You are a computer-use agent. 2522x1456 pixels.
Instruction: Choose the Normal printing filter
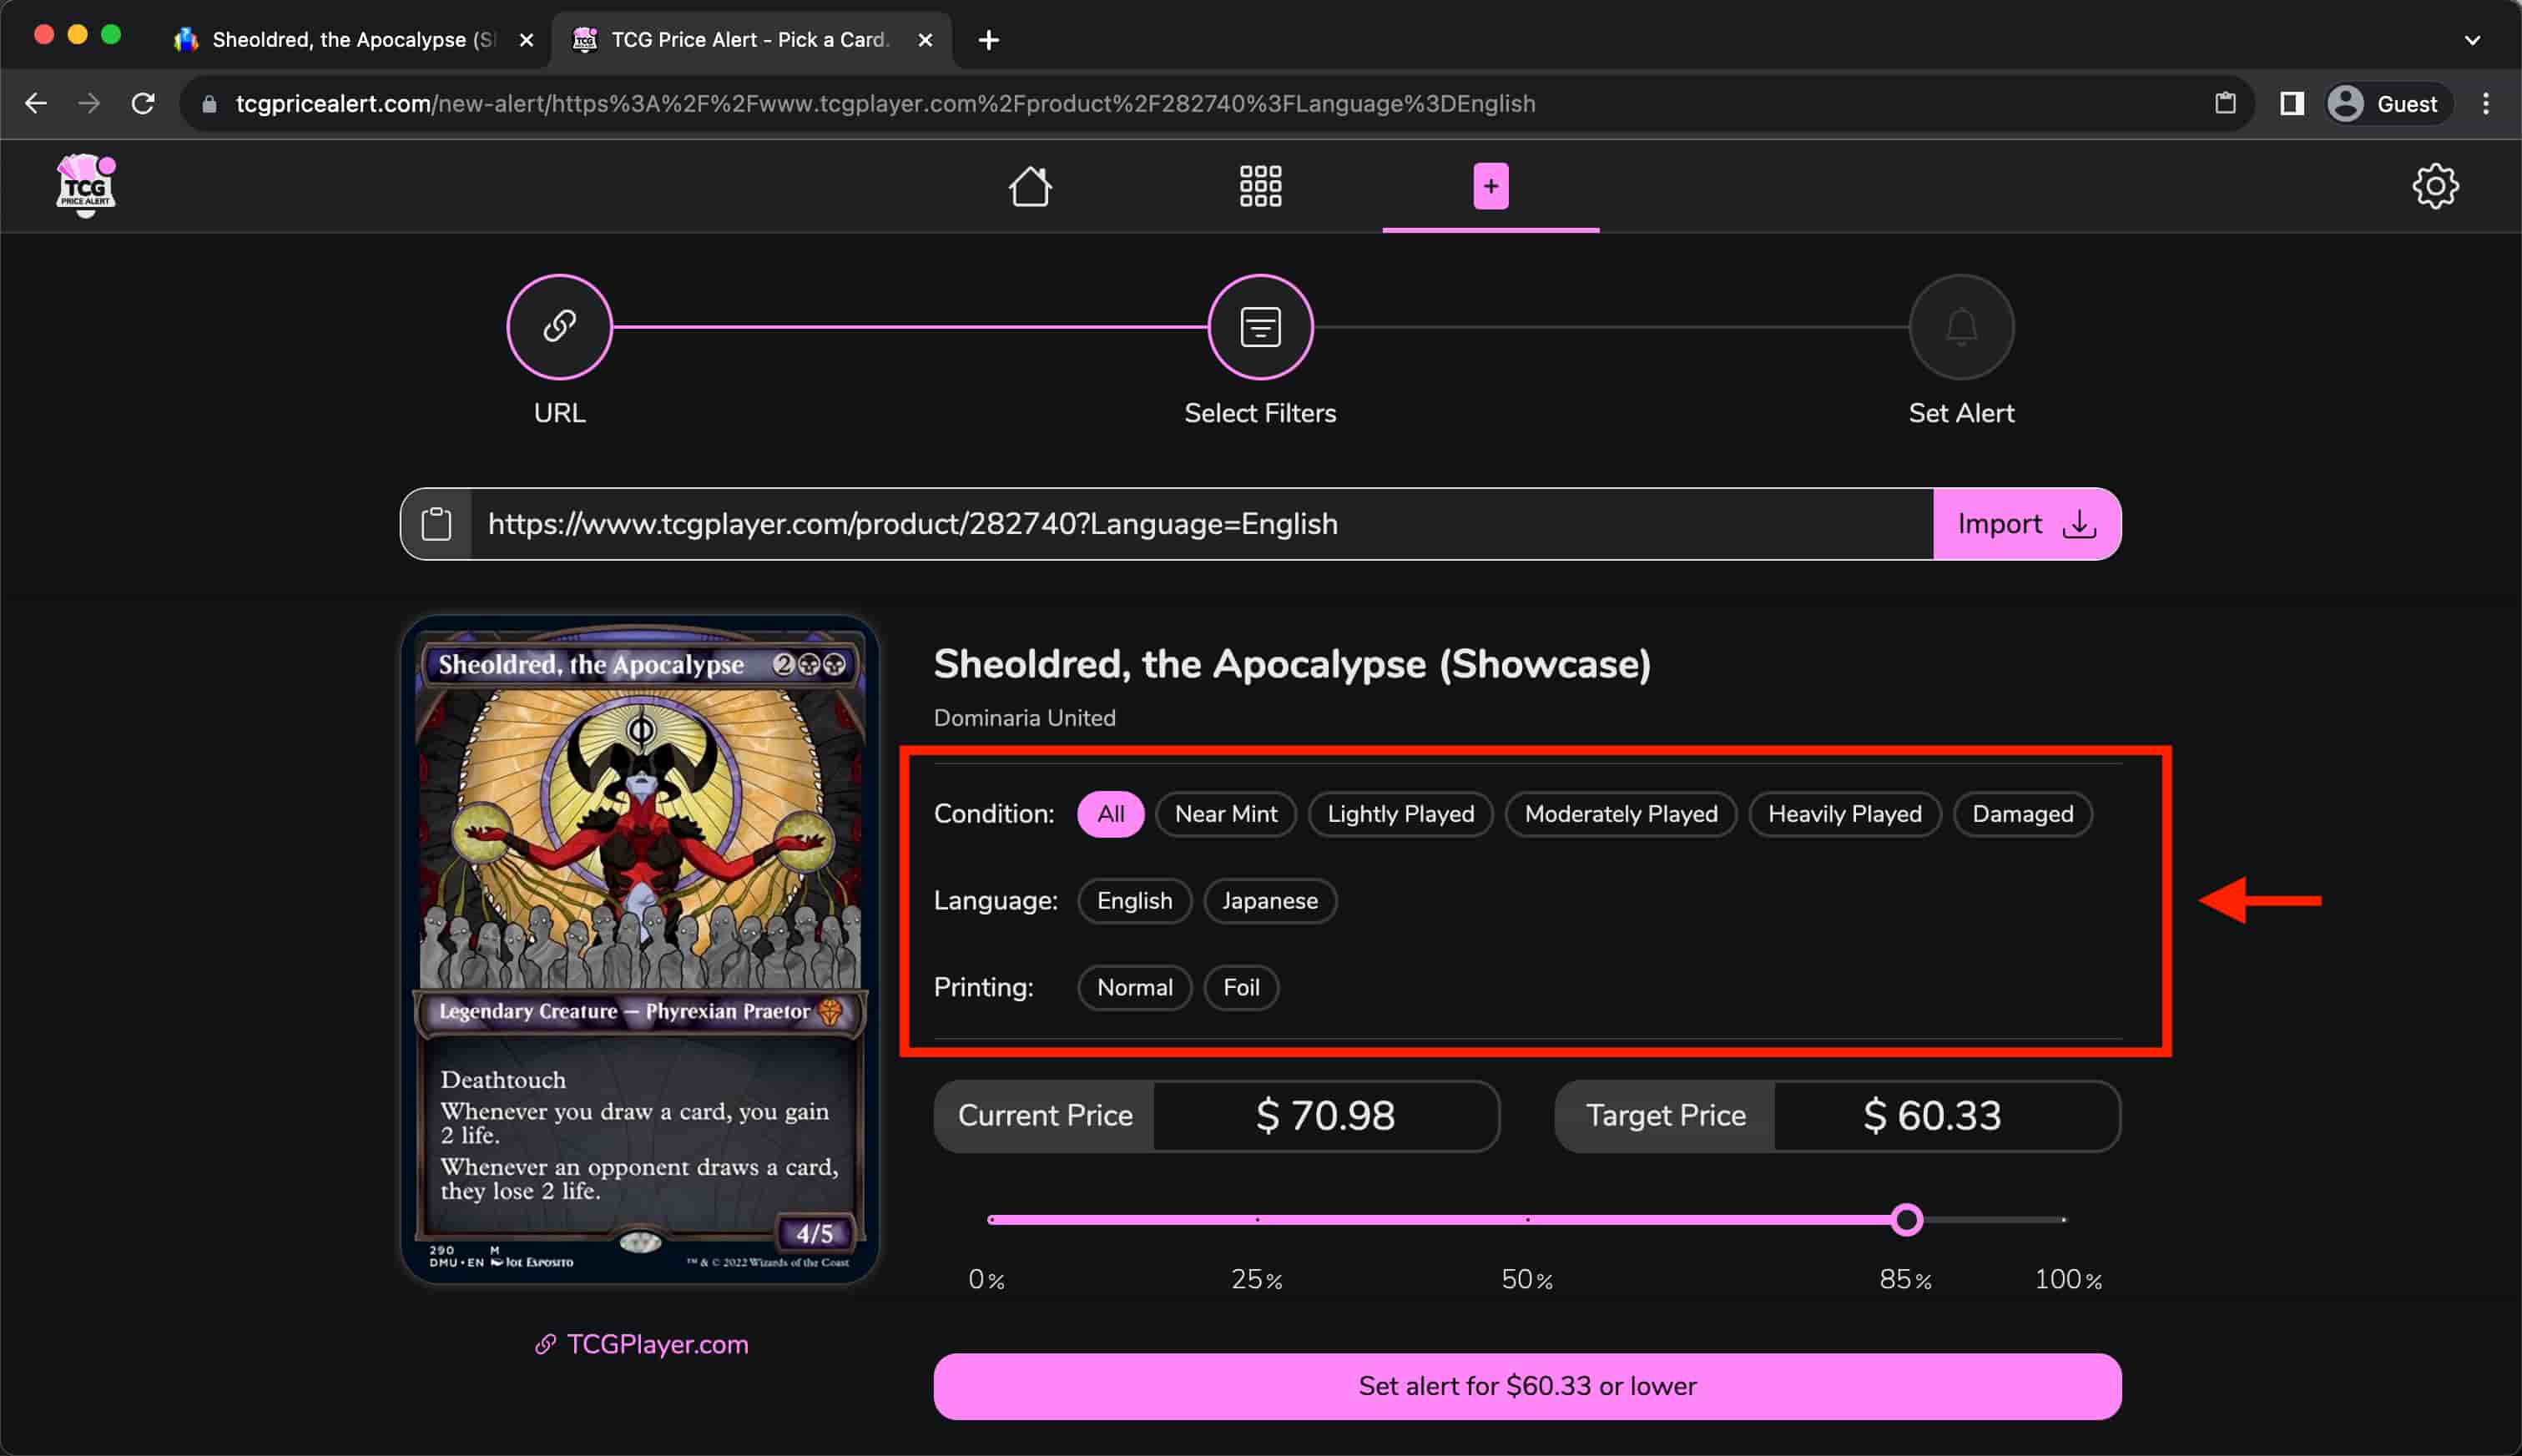point(1134,987)
